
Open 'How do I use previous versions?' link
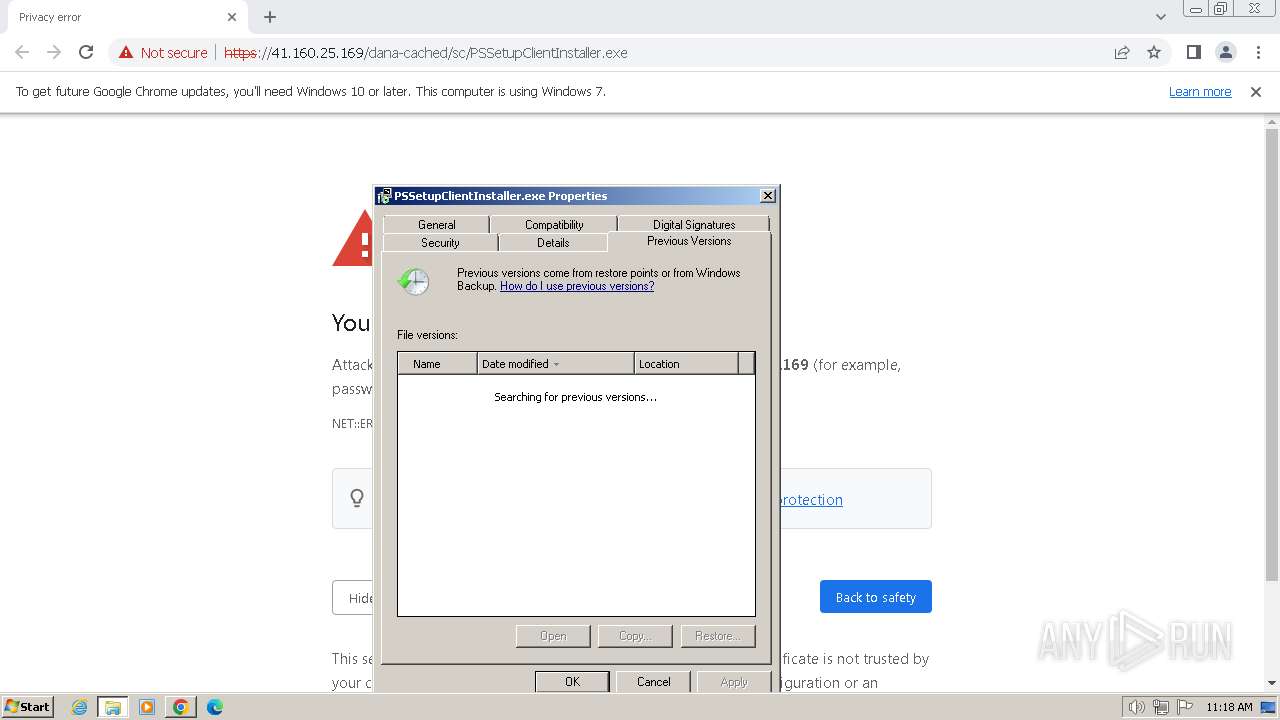(x=577, y=286)
